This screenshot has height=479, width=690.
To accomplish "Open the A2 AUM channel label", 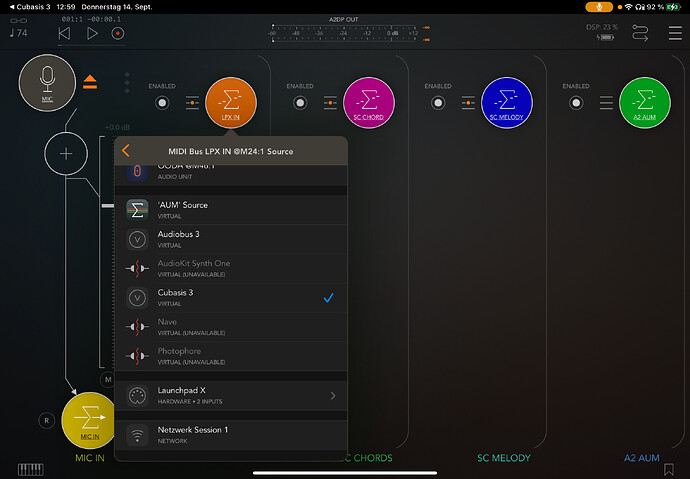I will tap(642, 458).
